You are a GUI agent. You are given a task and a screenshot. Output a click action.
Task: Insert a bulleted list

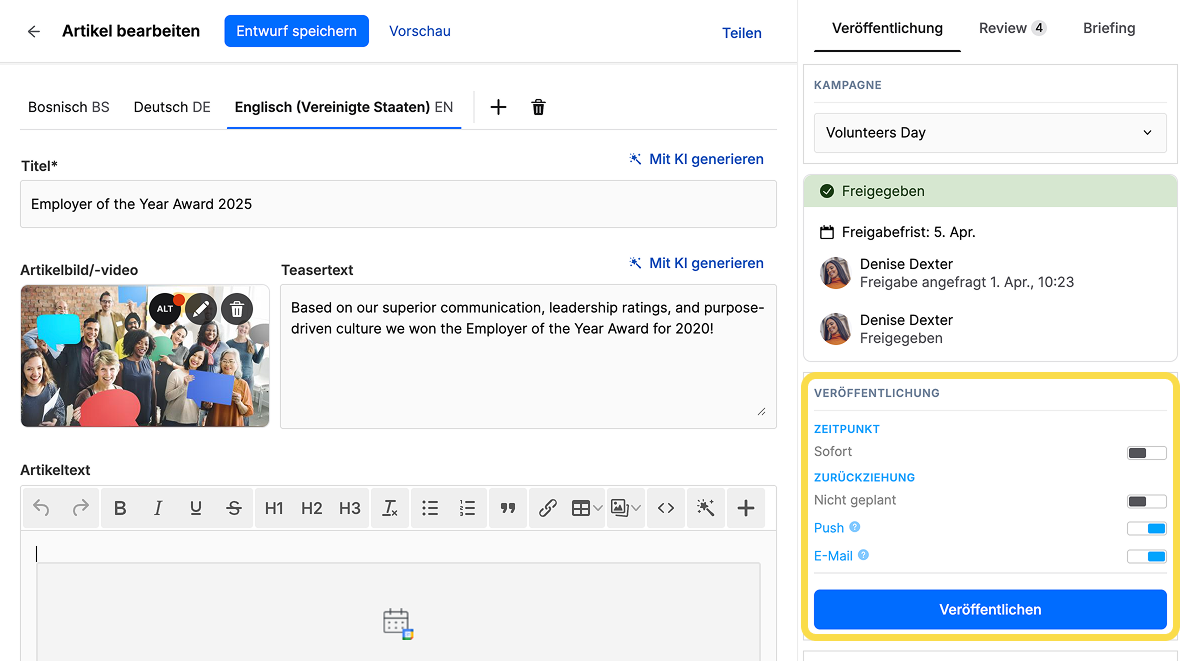pos(430,508)
